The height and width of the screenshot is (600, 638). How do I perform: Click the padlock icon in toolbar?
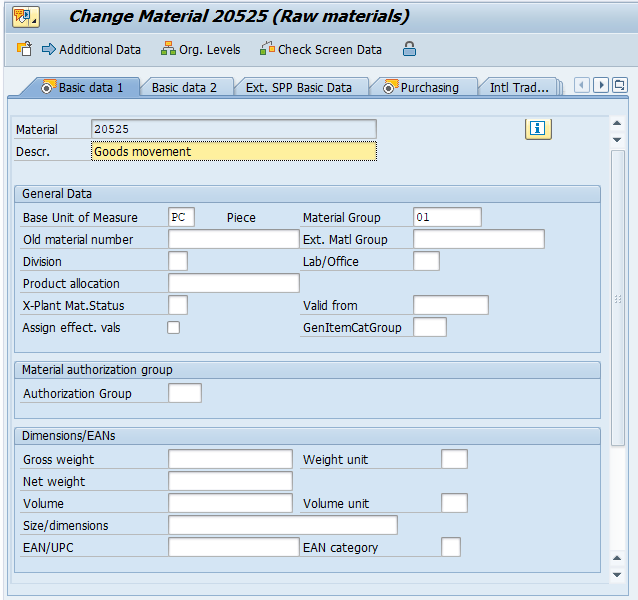(409, 49)
